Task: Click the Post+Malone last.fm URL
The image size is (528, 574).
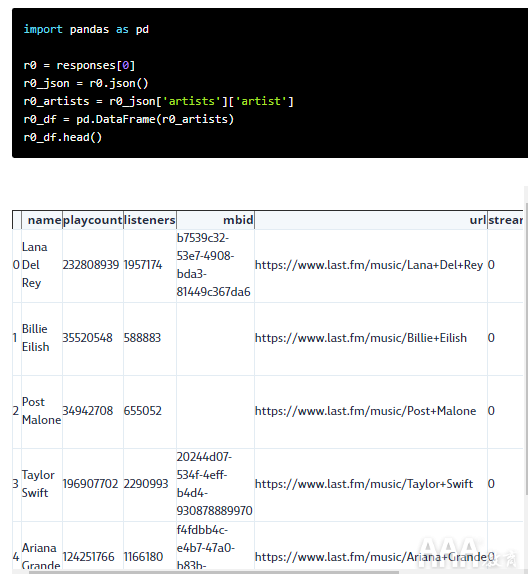Action: click(366, 411)
